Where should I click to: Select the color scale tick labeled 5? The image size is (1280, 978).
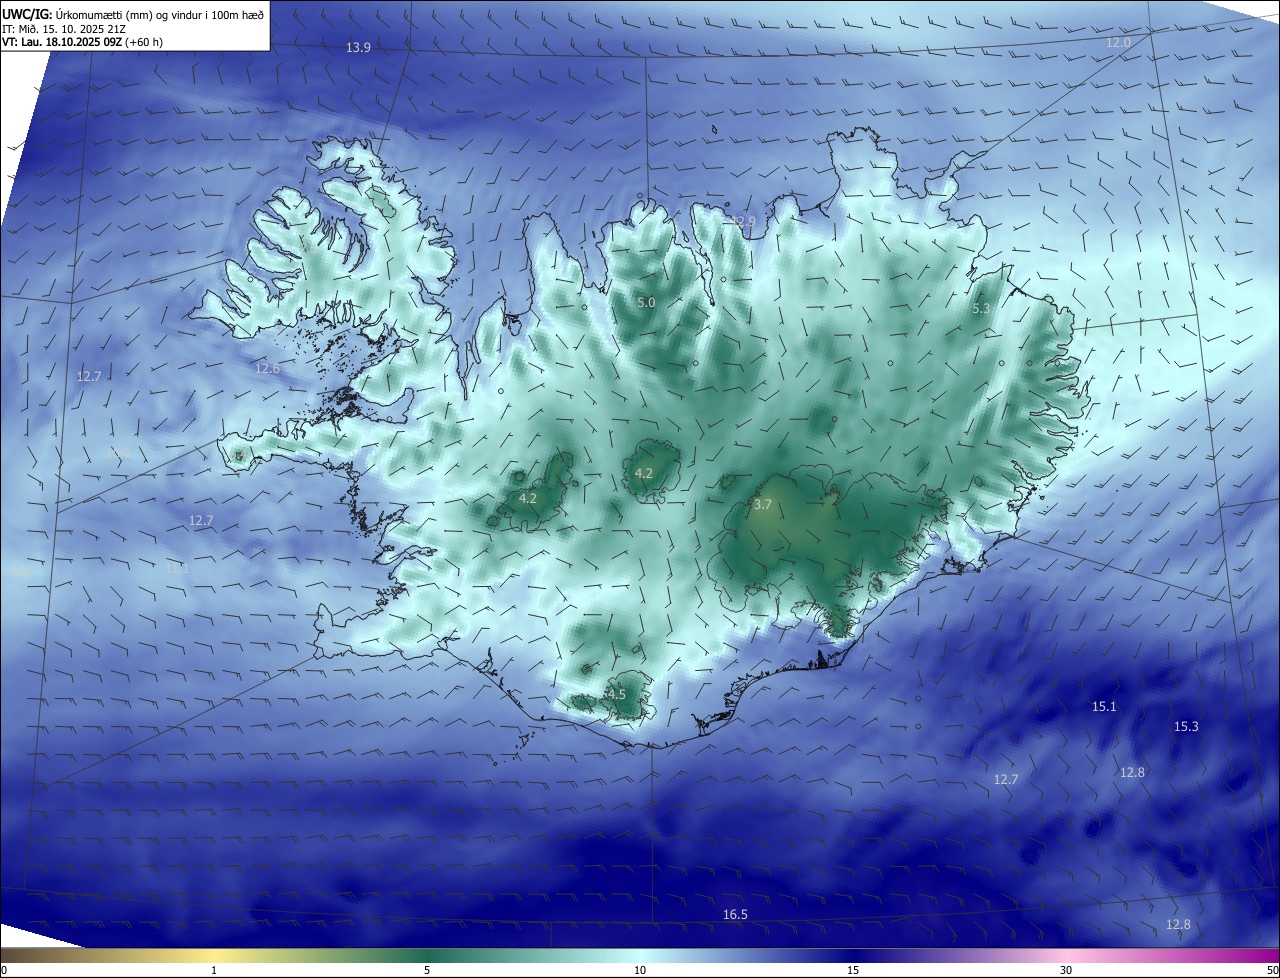click(427, 970)
